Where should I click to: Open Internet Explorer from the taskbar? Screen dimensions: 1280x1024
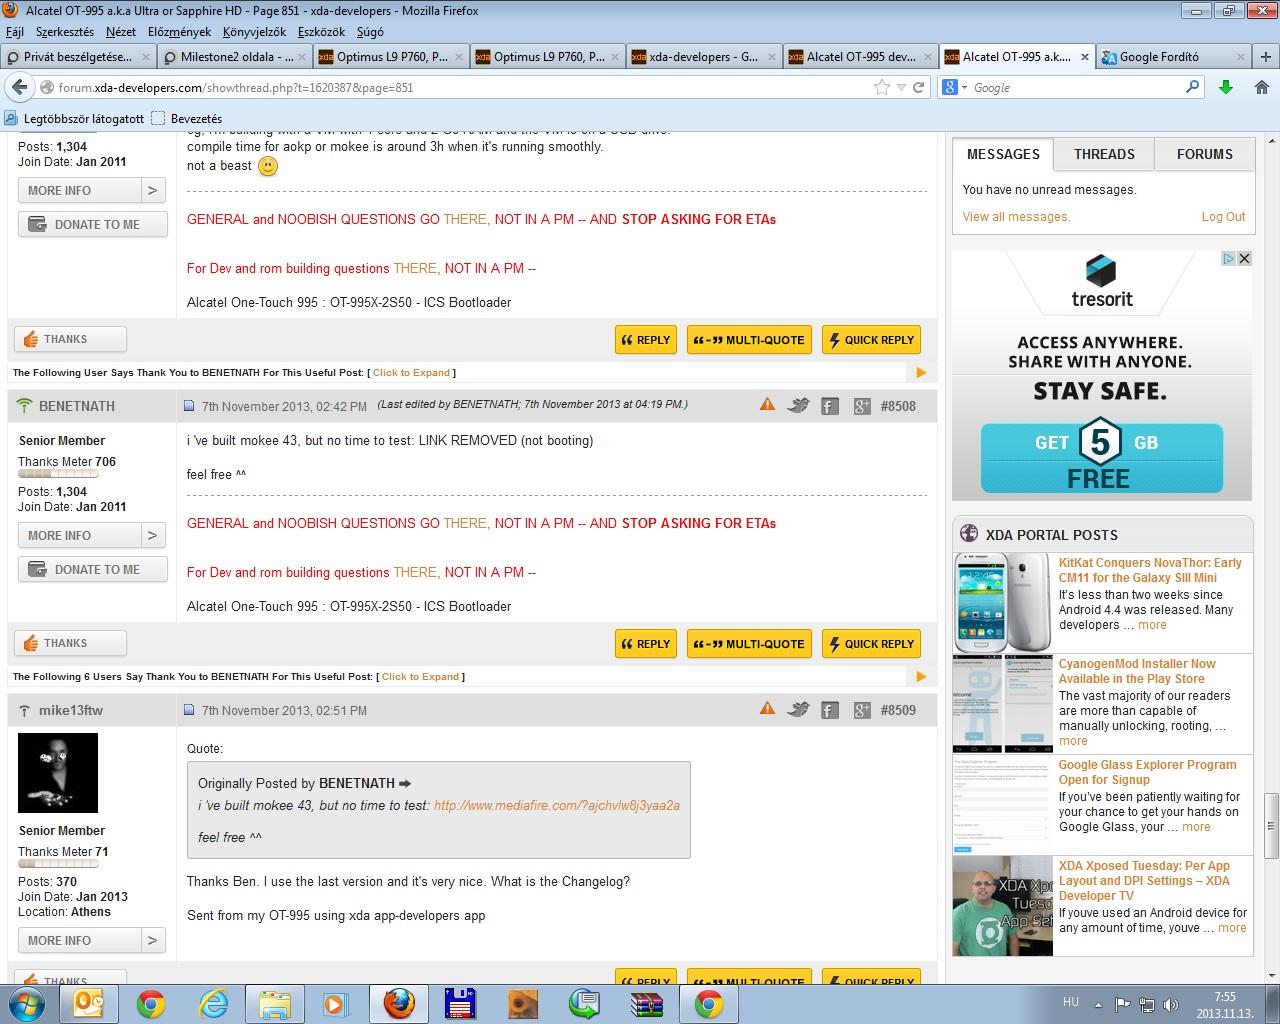point(214,1003)
